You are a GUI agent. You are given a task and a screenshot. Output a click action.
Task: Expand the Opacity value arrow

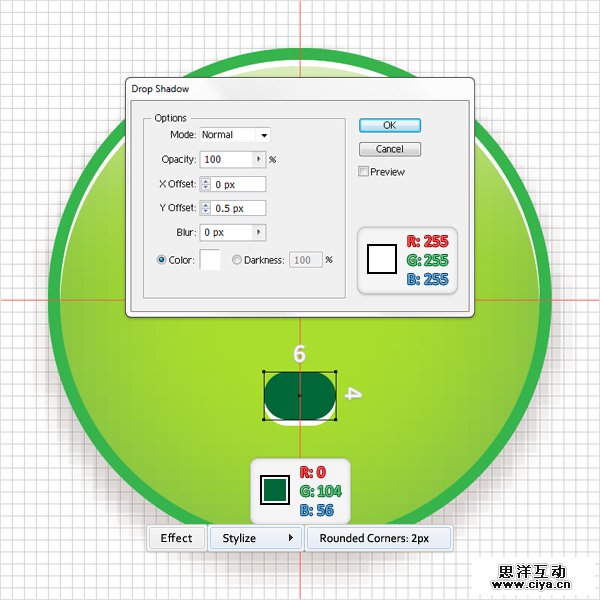(x=259, y=159)
